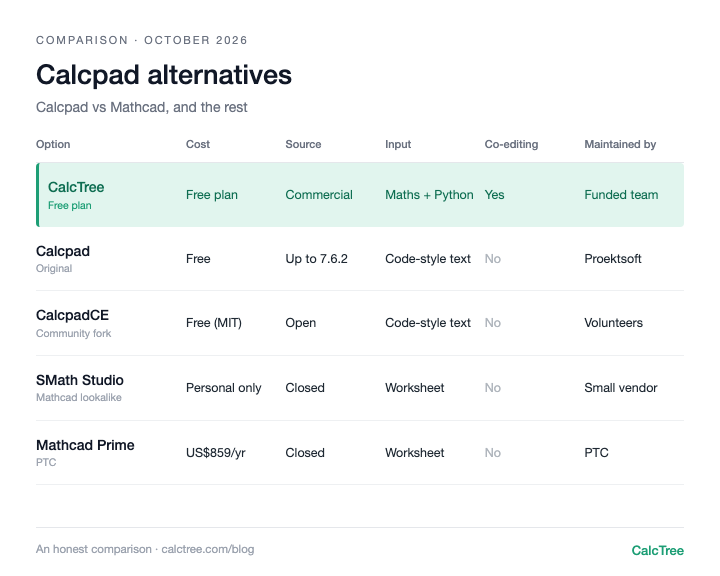Click the 'No' co-editing cell for CalcpadCE
The height and width of the screenshot is (576, 720).
(x=492, y=323)
